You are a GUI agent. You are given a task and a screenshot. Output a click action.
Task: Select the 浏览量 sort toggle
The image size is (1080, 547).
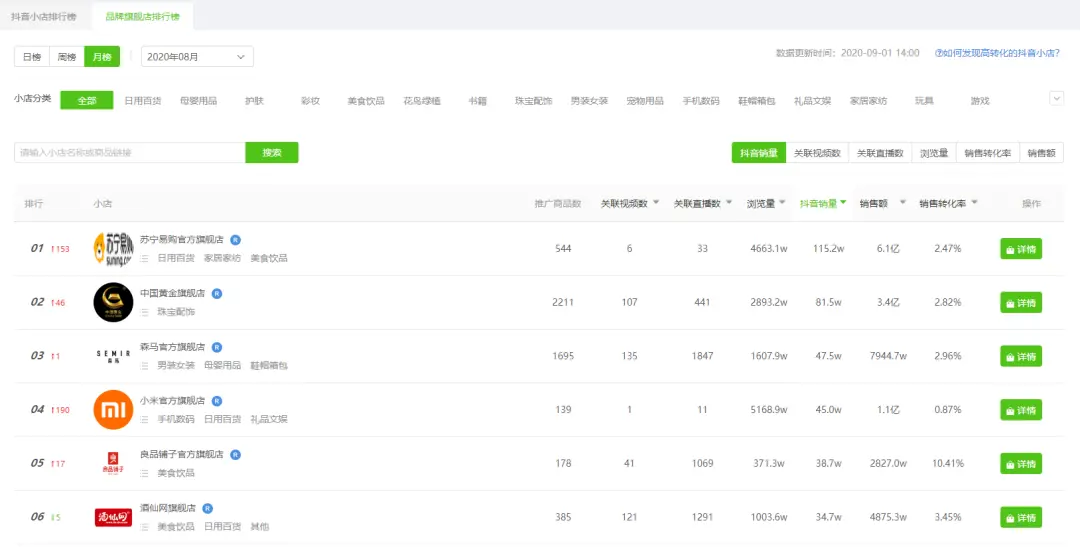pyautogui.click(x=933, y=153)
